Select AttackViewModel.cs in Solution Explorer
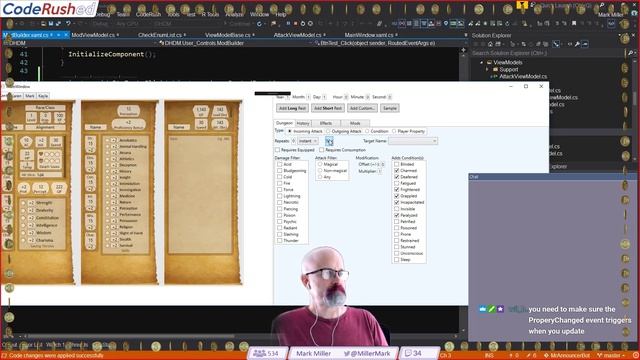The width and height of the screenshot is (640, 360). [x=523, y=76]
